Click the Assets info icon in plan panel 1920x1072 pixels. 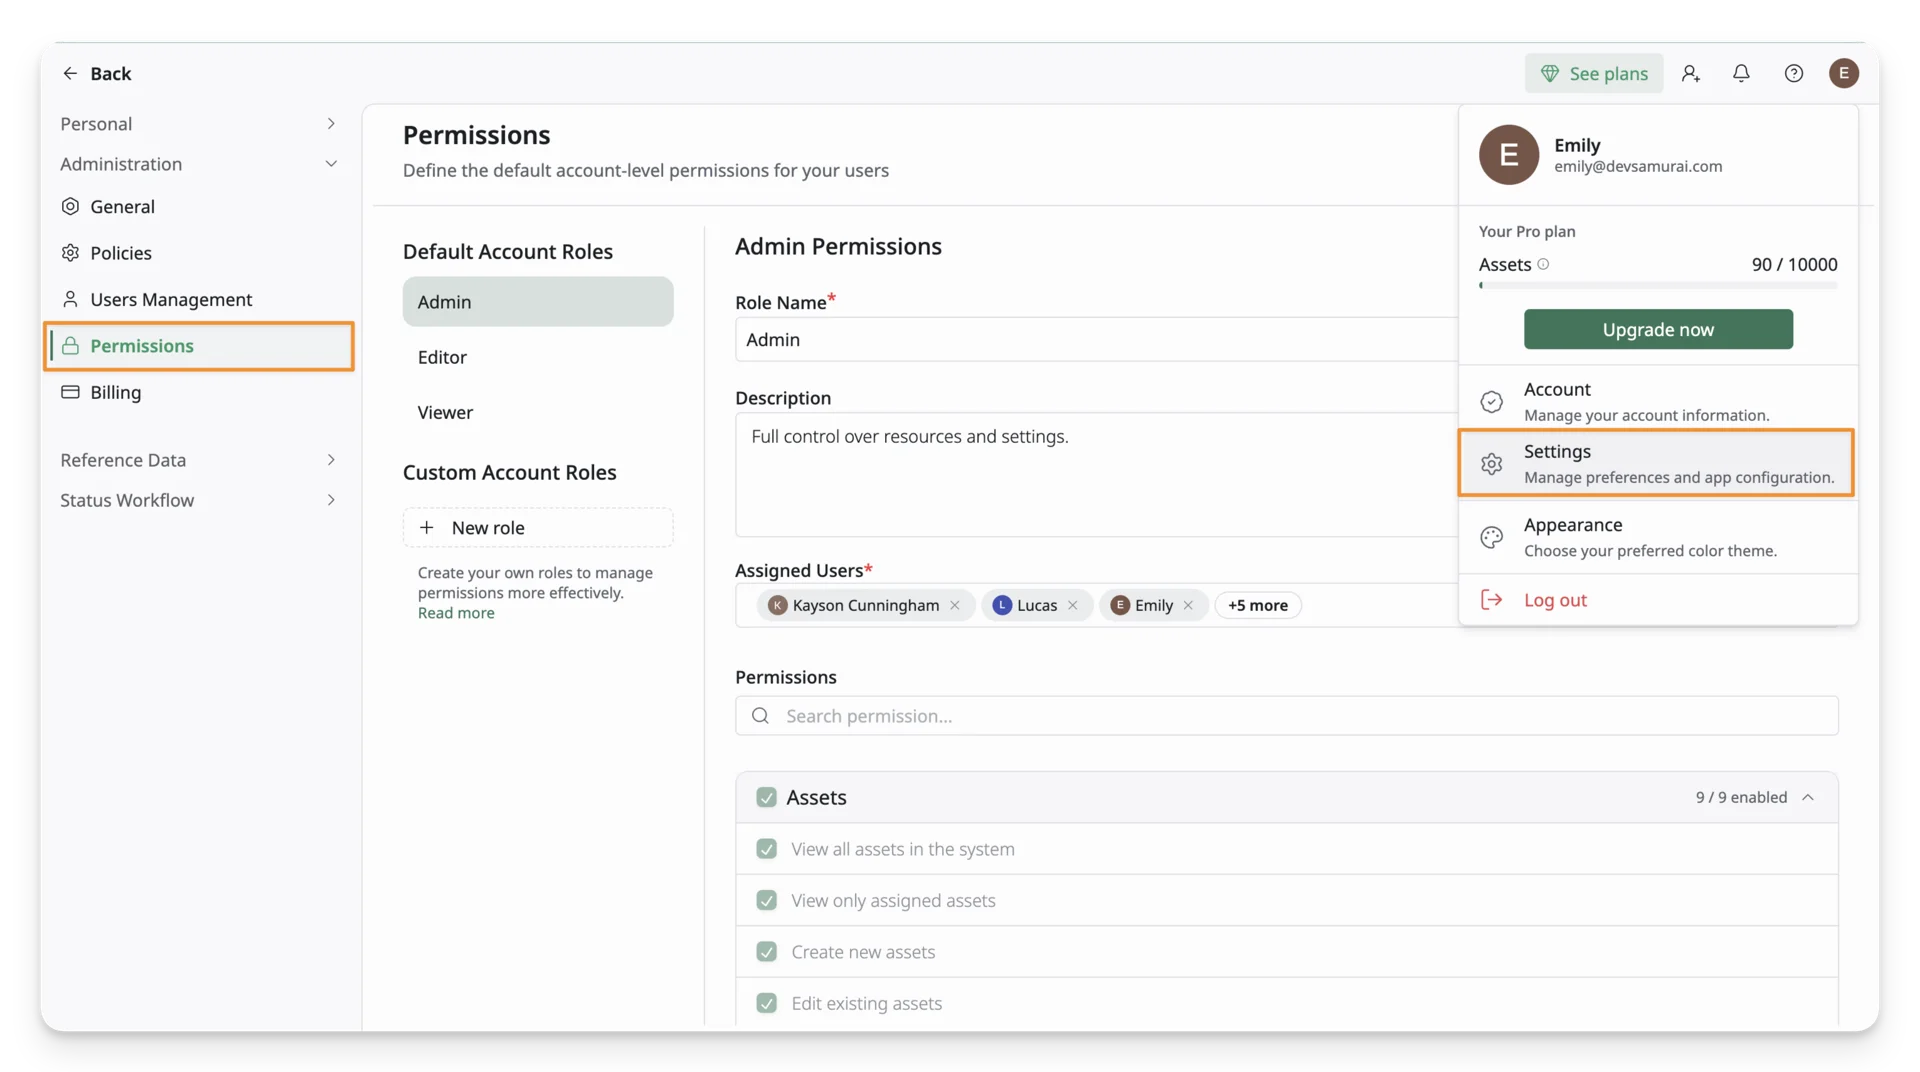point(1543,264)
